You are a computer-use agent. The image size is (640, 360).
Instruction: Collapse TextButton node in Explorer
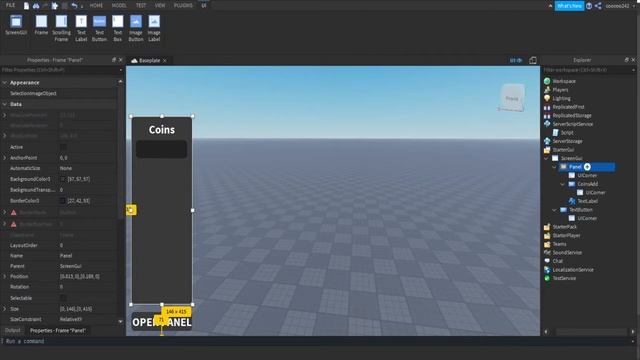[554, 210]
